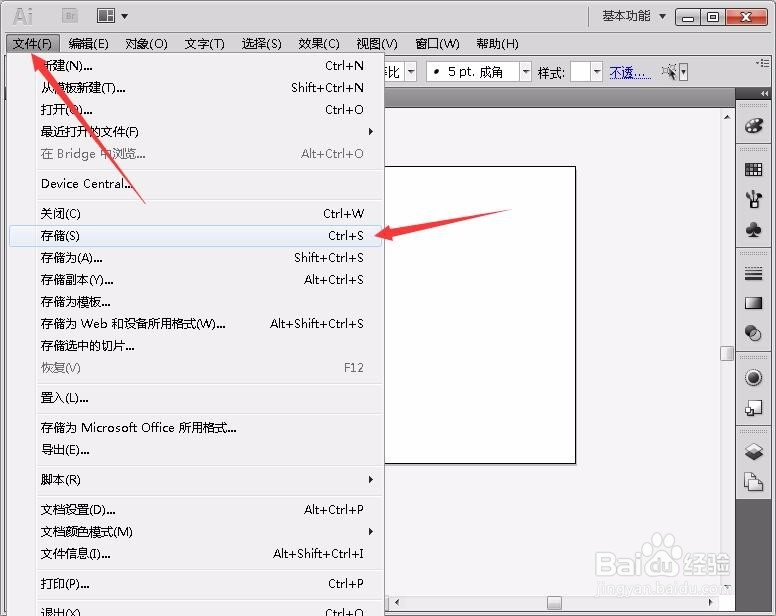Click the Adobe Bridge Br icon

point(70,16)
